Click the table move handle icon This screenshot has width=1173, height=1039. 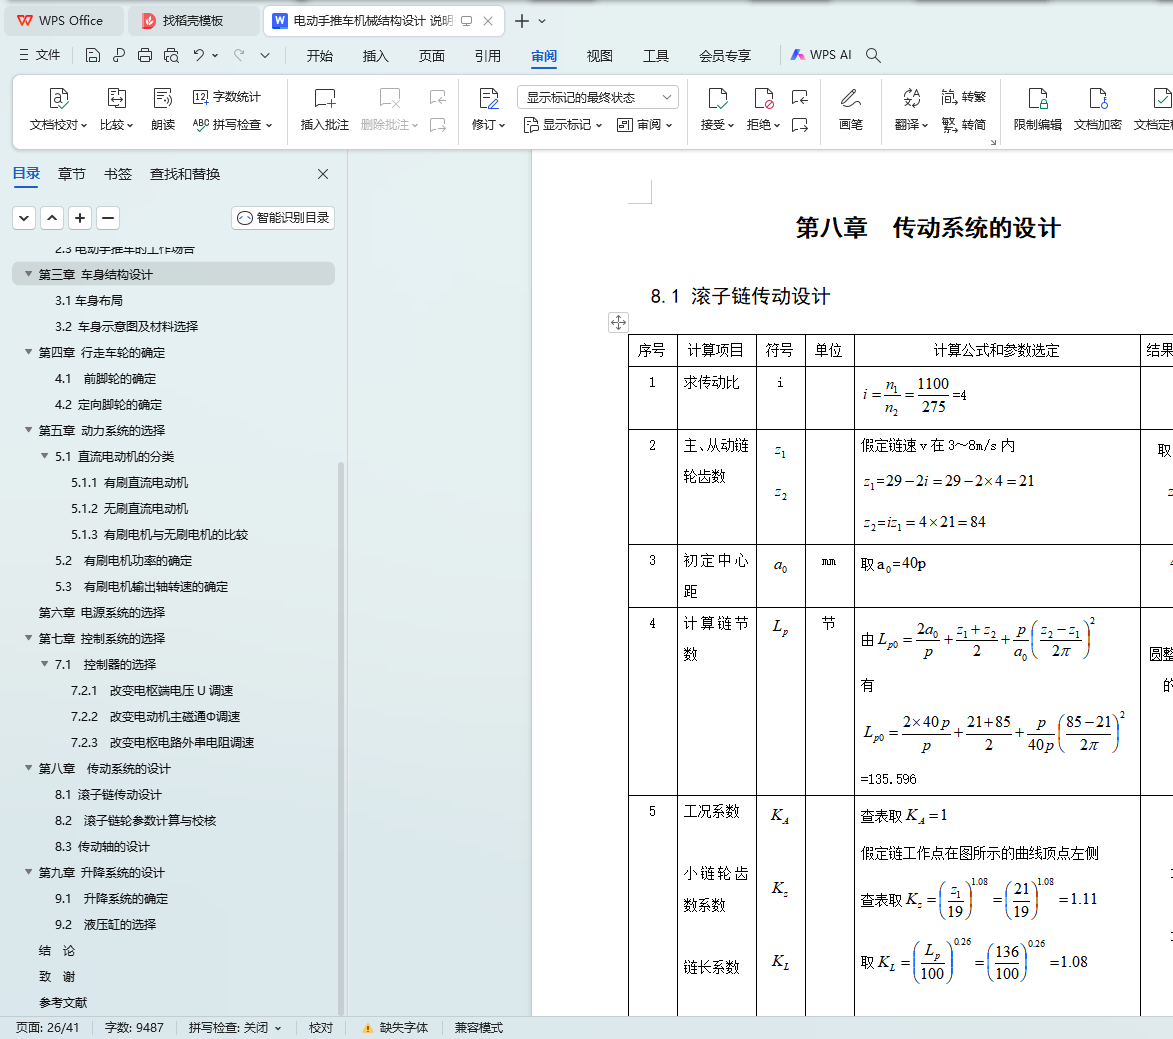click(x=619, y=322)
